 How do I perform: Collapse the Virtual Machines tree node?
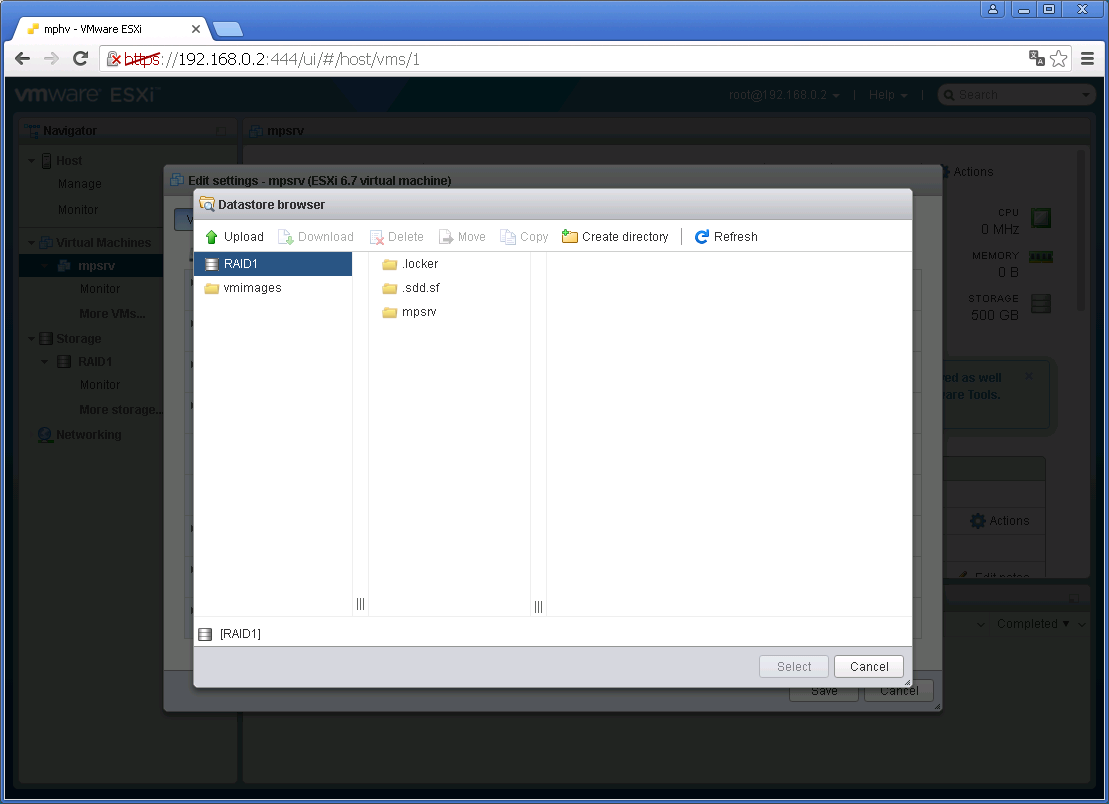(31, 243)
